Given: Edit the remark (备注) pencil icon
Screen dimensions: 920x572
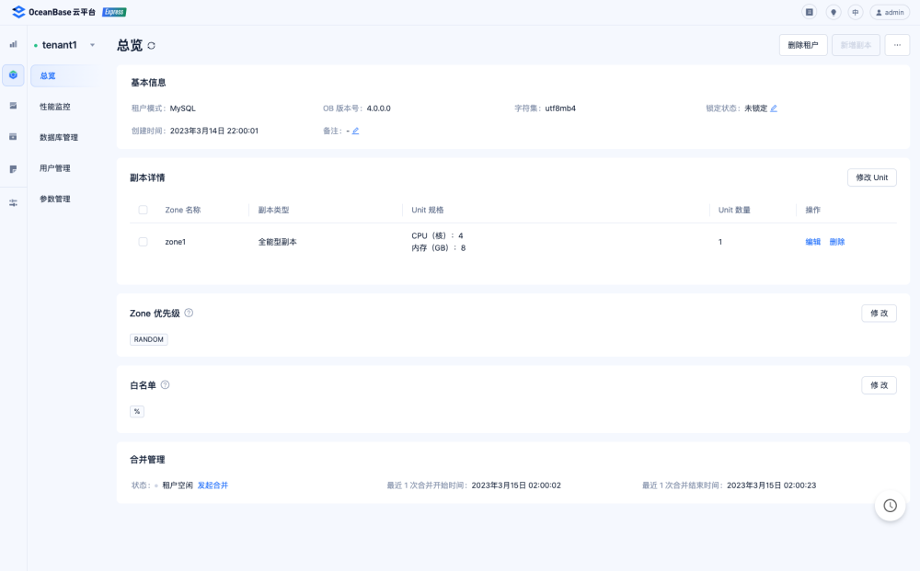Looking at the screenshot, I should (356, 131).
